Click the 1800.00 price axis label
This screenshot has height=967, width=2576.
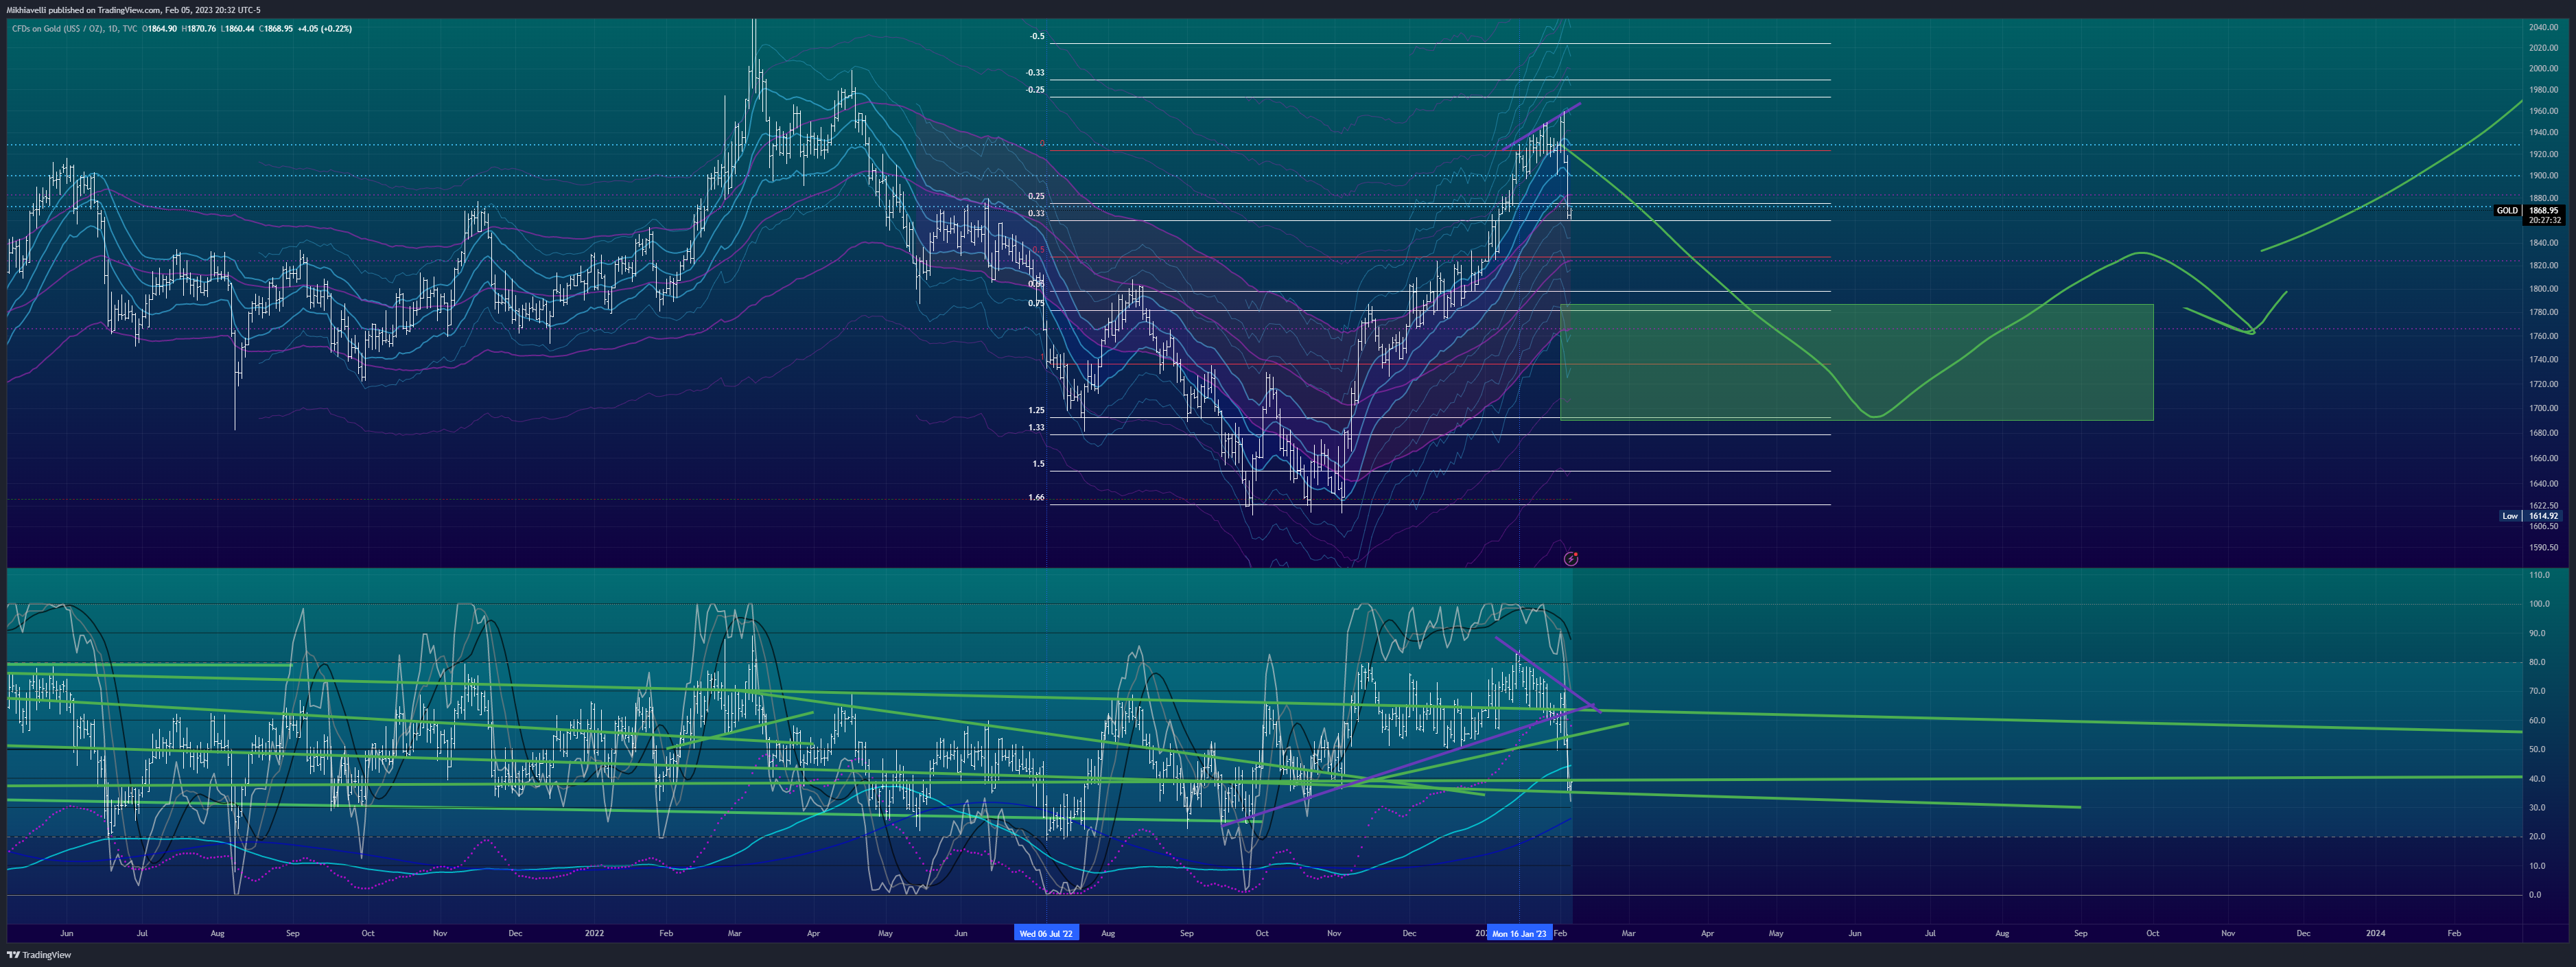point(2544,289)
